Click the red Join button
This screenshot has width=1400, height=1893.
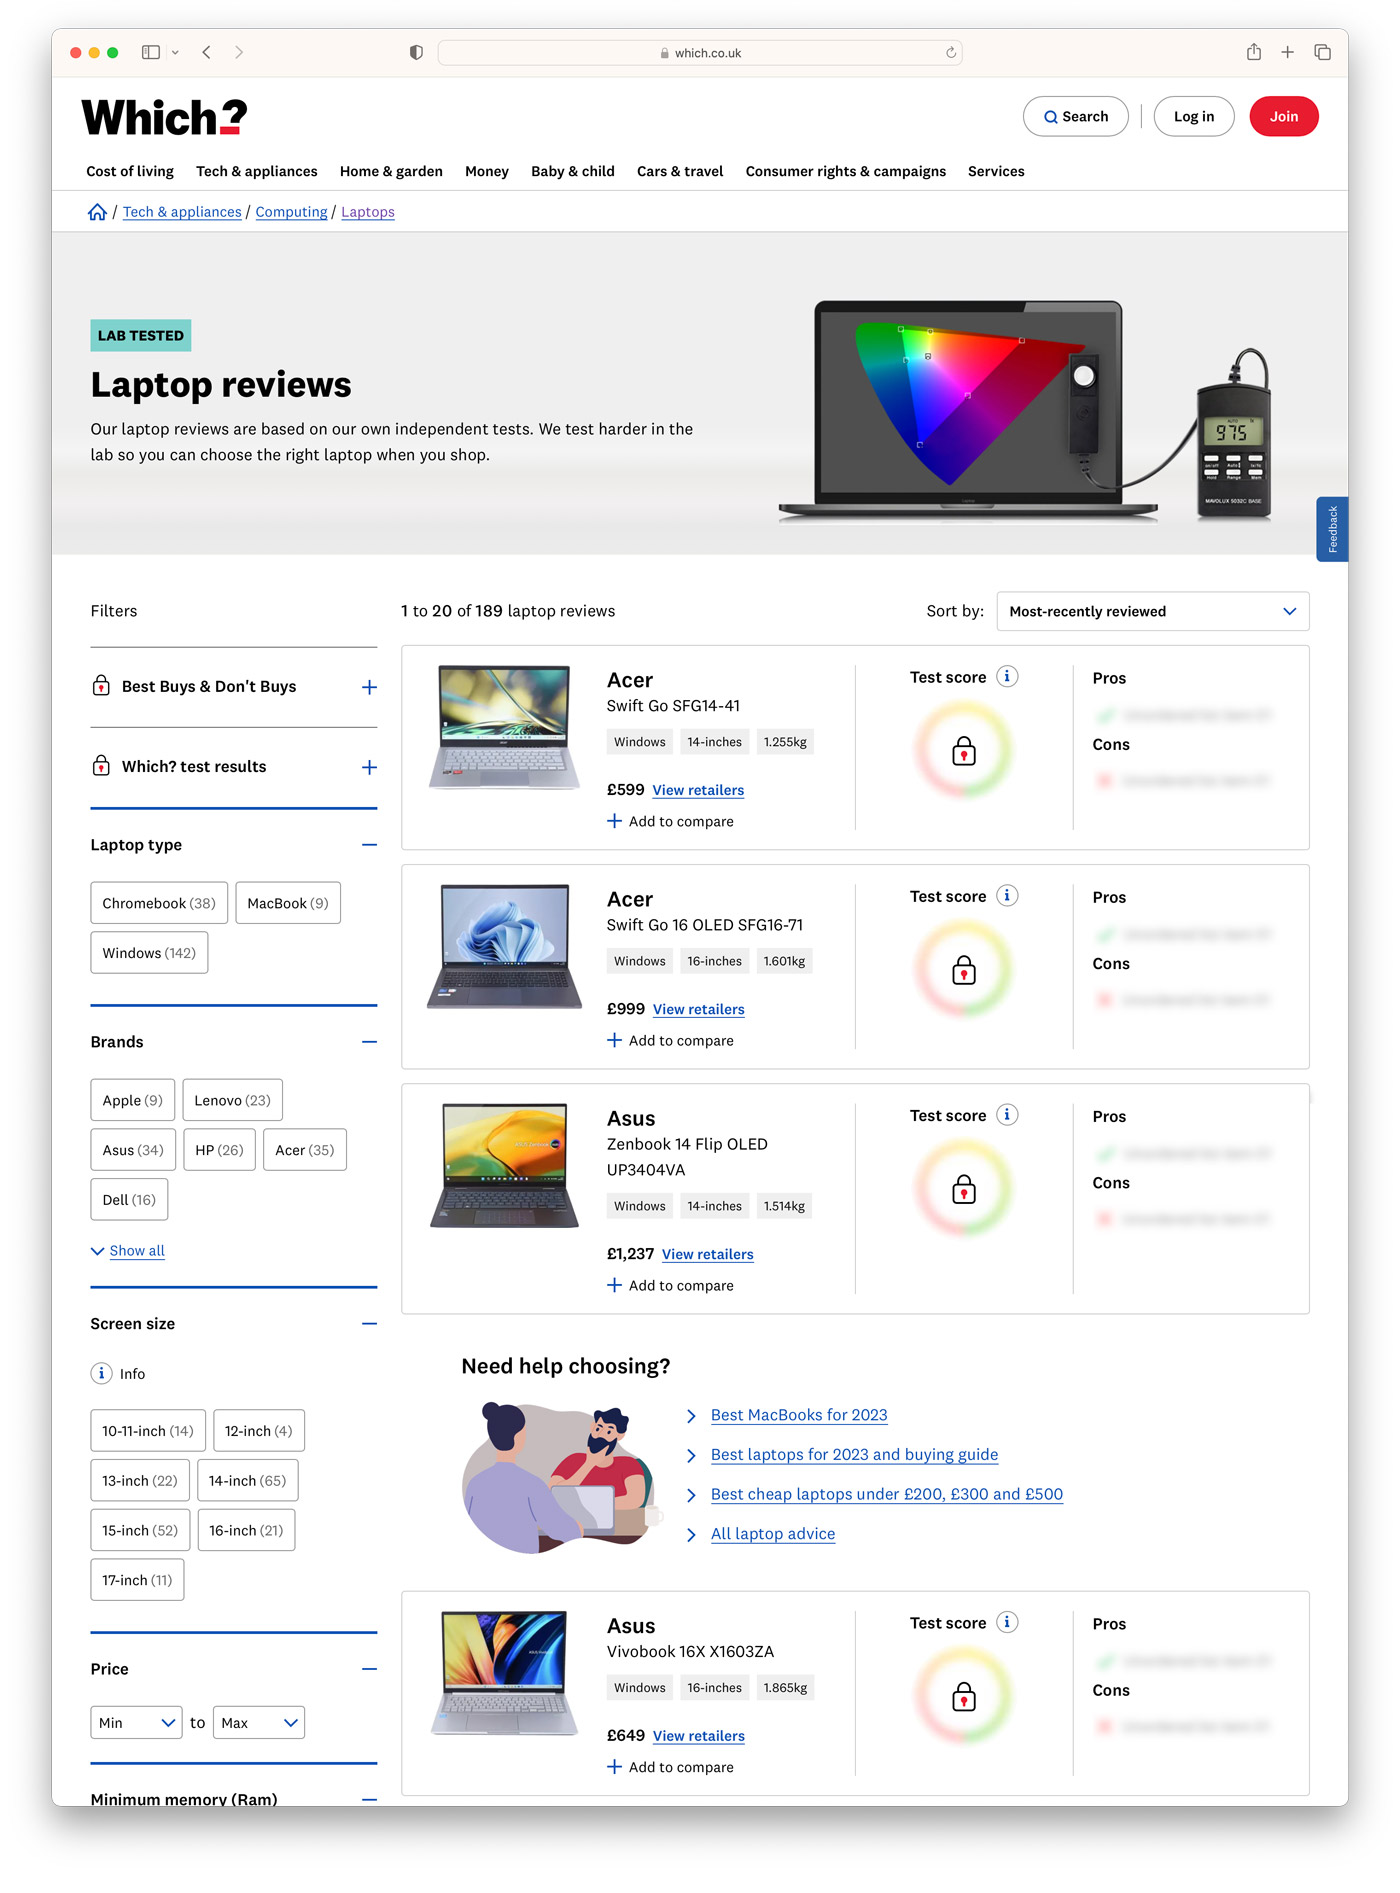[x=1284, y=117]
